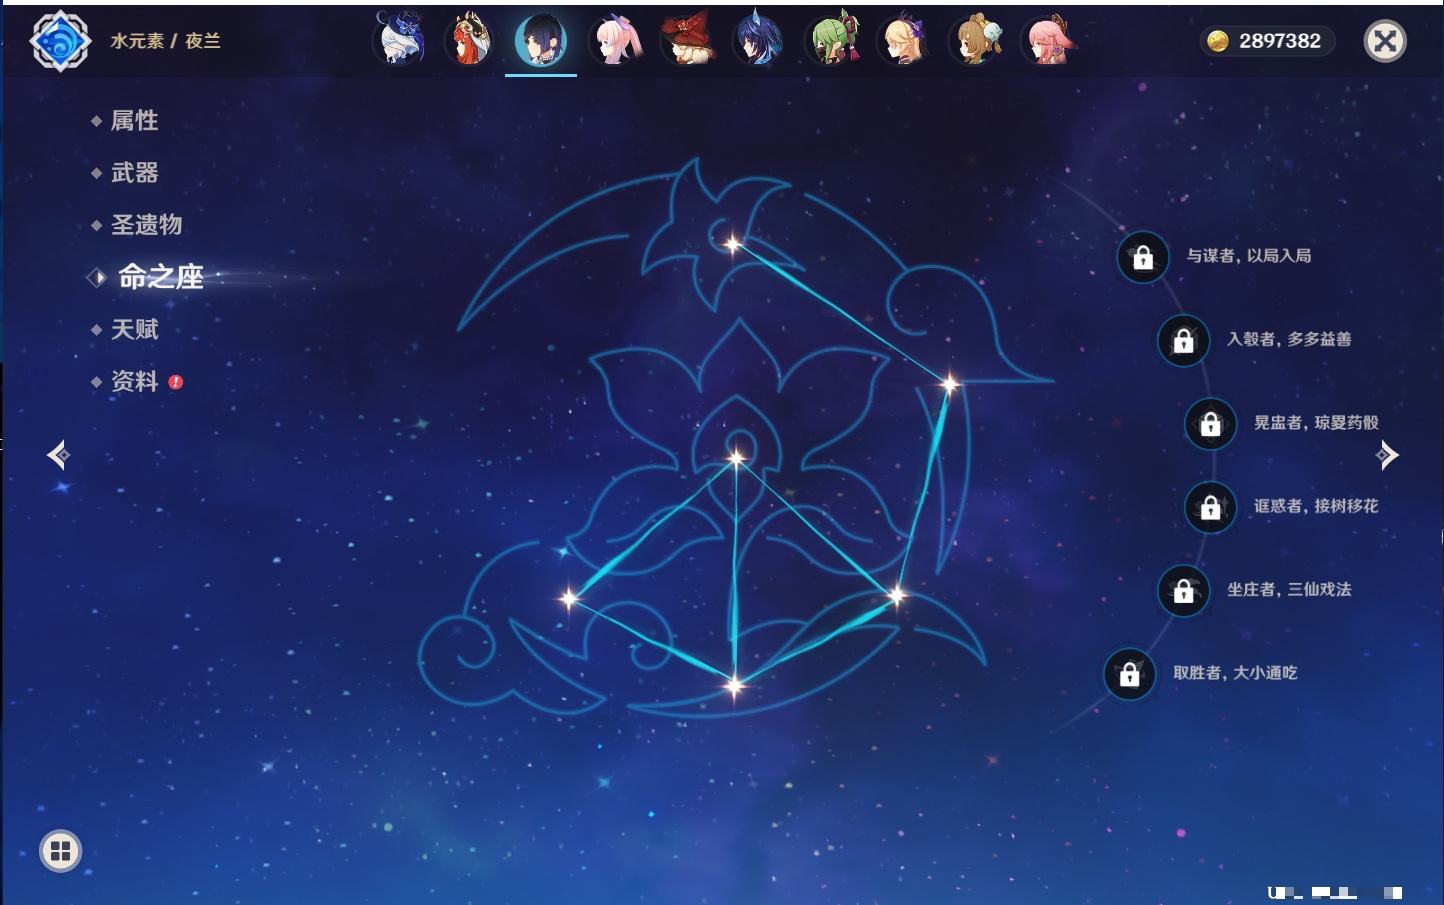Click the lock icon for 入彀者，多多益善
Image resolution: width=1444 pixels, height=905 pixels.
click(1183, 340)
